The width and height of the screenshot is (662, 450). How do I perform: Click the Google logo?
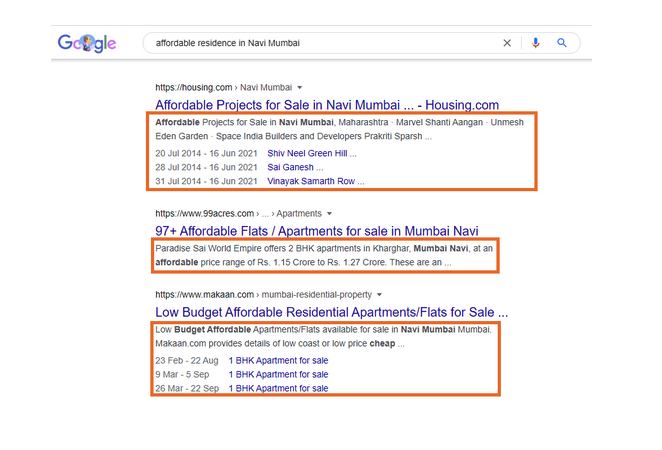[87, 43]
